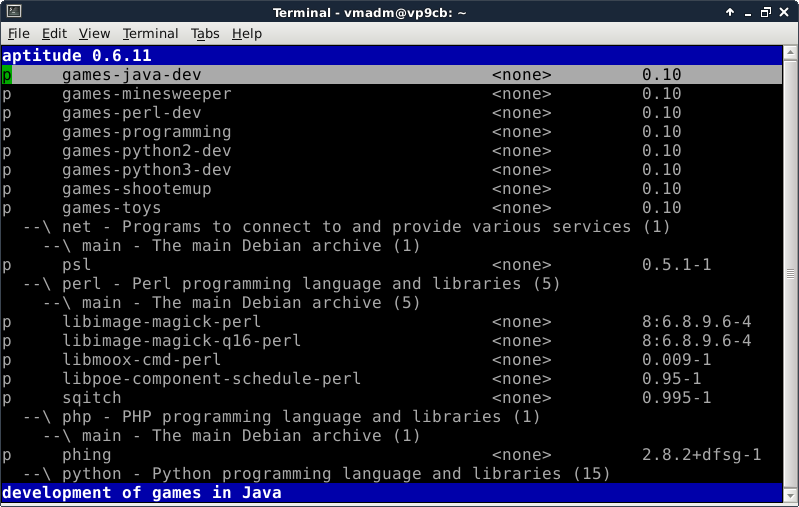This screenshot has width=799, height=507.
Task: Click the terminal's vertical scrollbar
Action: 791,270
